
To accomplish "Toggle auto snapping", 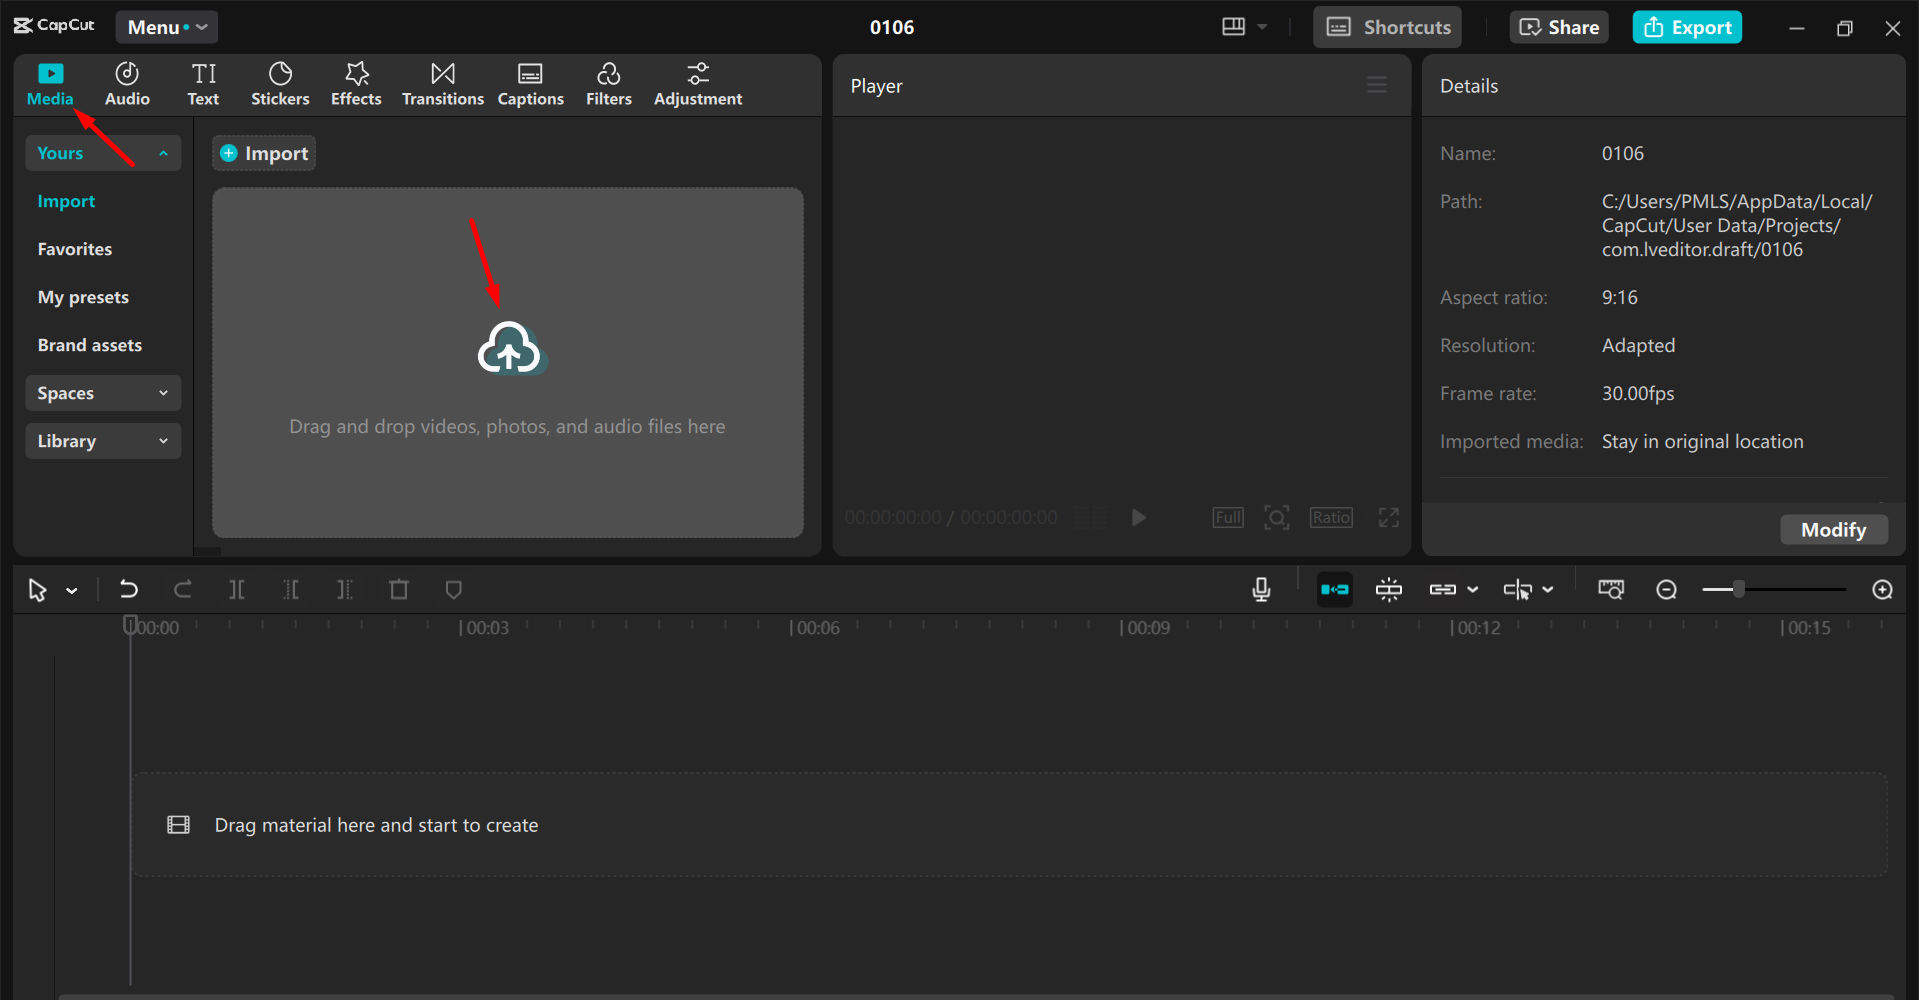I will [1389, 590].
